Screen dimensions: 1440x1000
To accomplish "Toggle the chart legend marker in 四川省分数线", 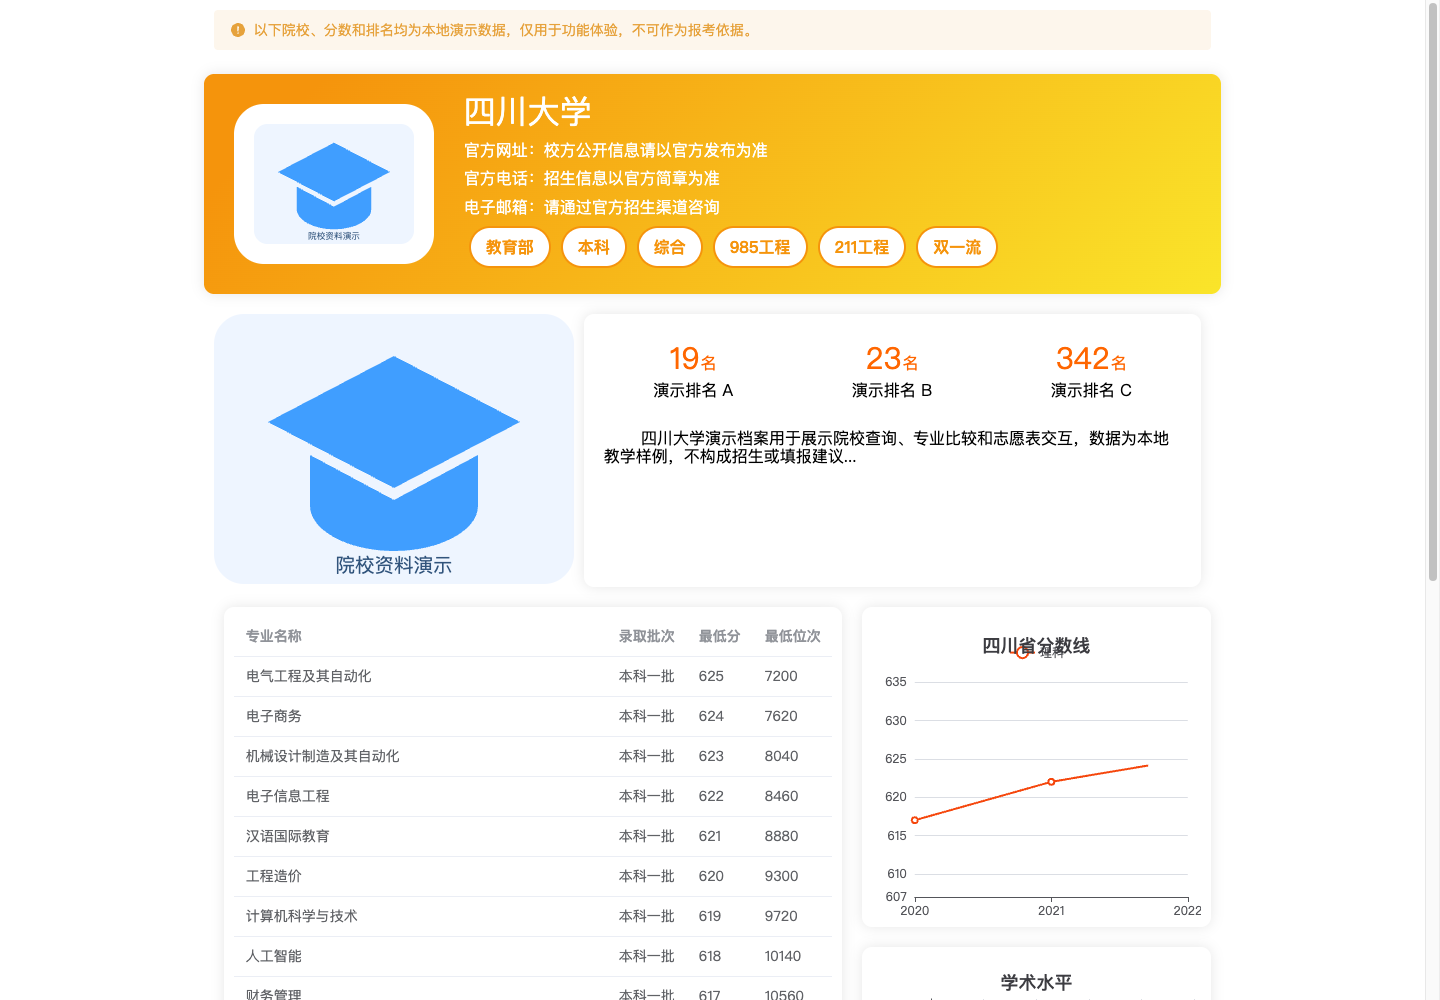I will [x=1022, y=652].
